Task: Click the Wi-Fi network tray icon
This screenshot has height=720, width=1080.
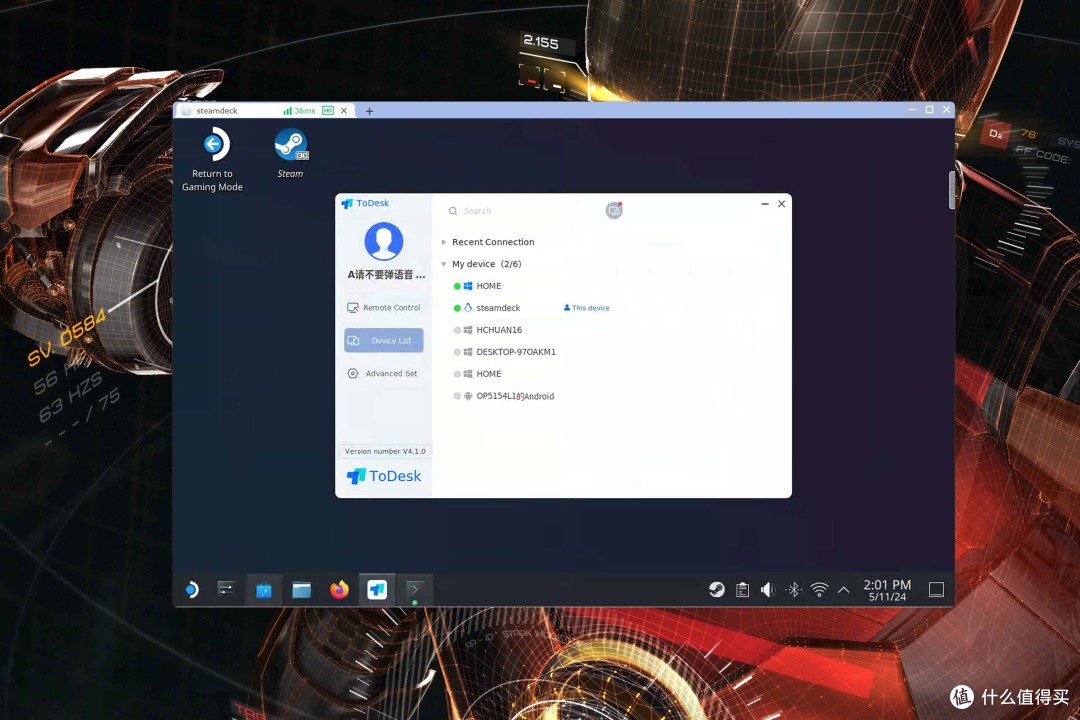Action: [819, 590]
